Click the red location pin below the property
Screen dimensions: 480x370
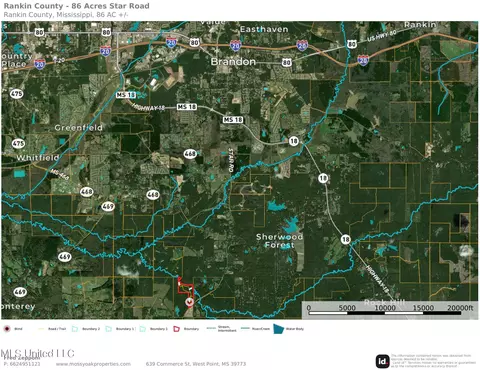click(189, 302)
